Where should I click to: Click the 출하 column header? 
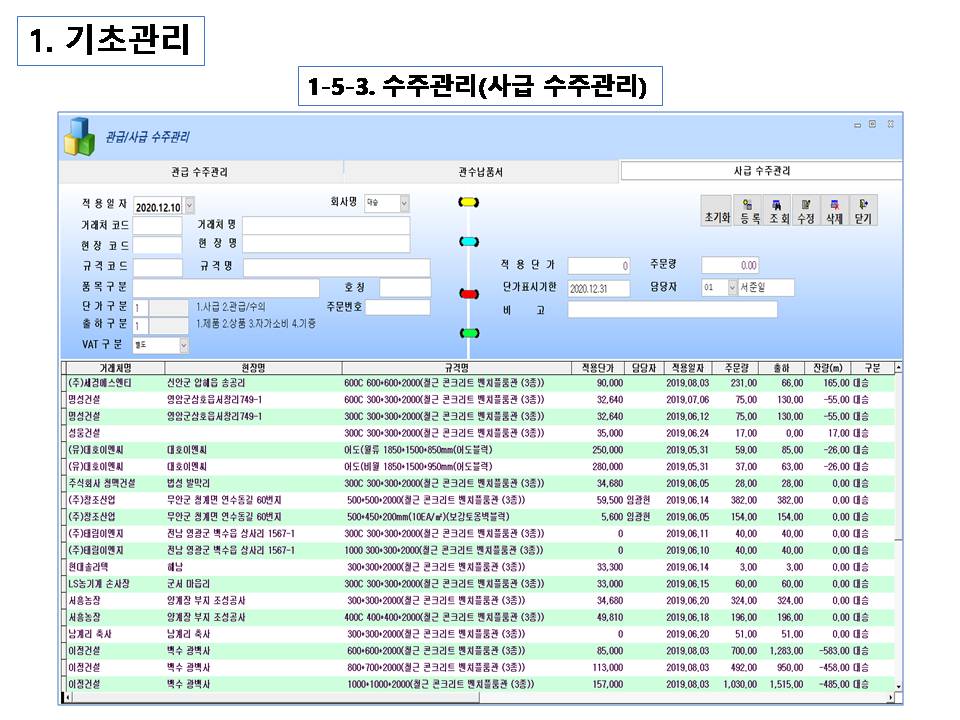pyautogui.click(x=782, y=368)
